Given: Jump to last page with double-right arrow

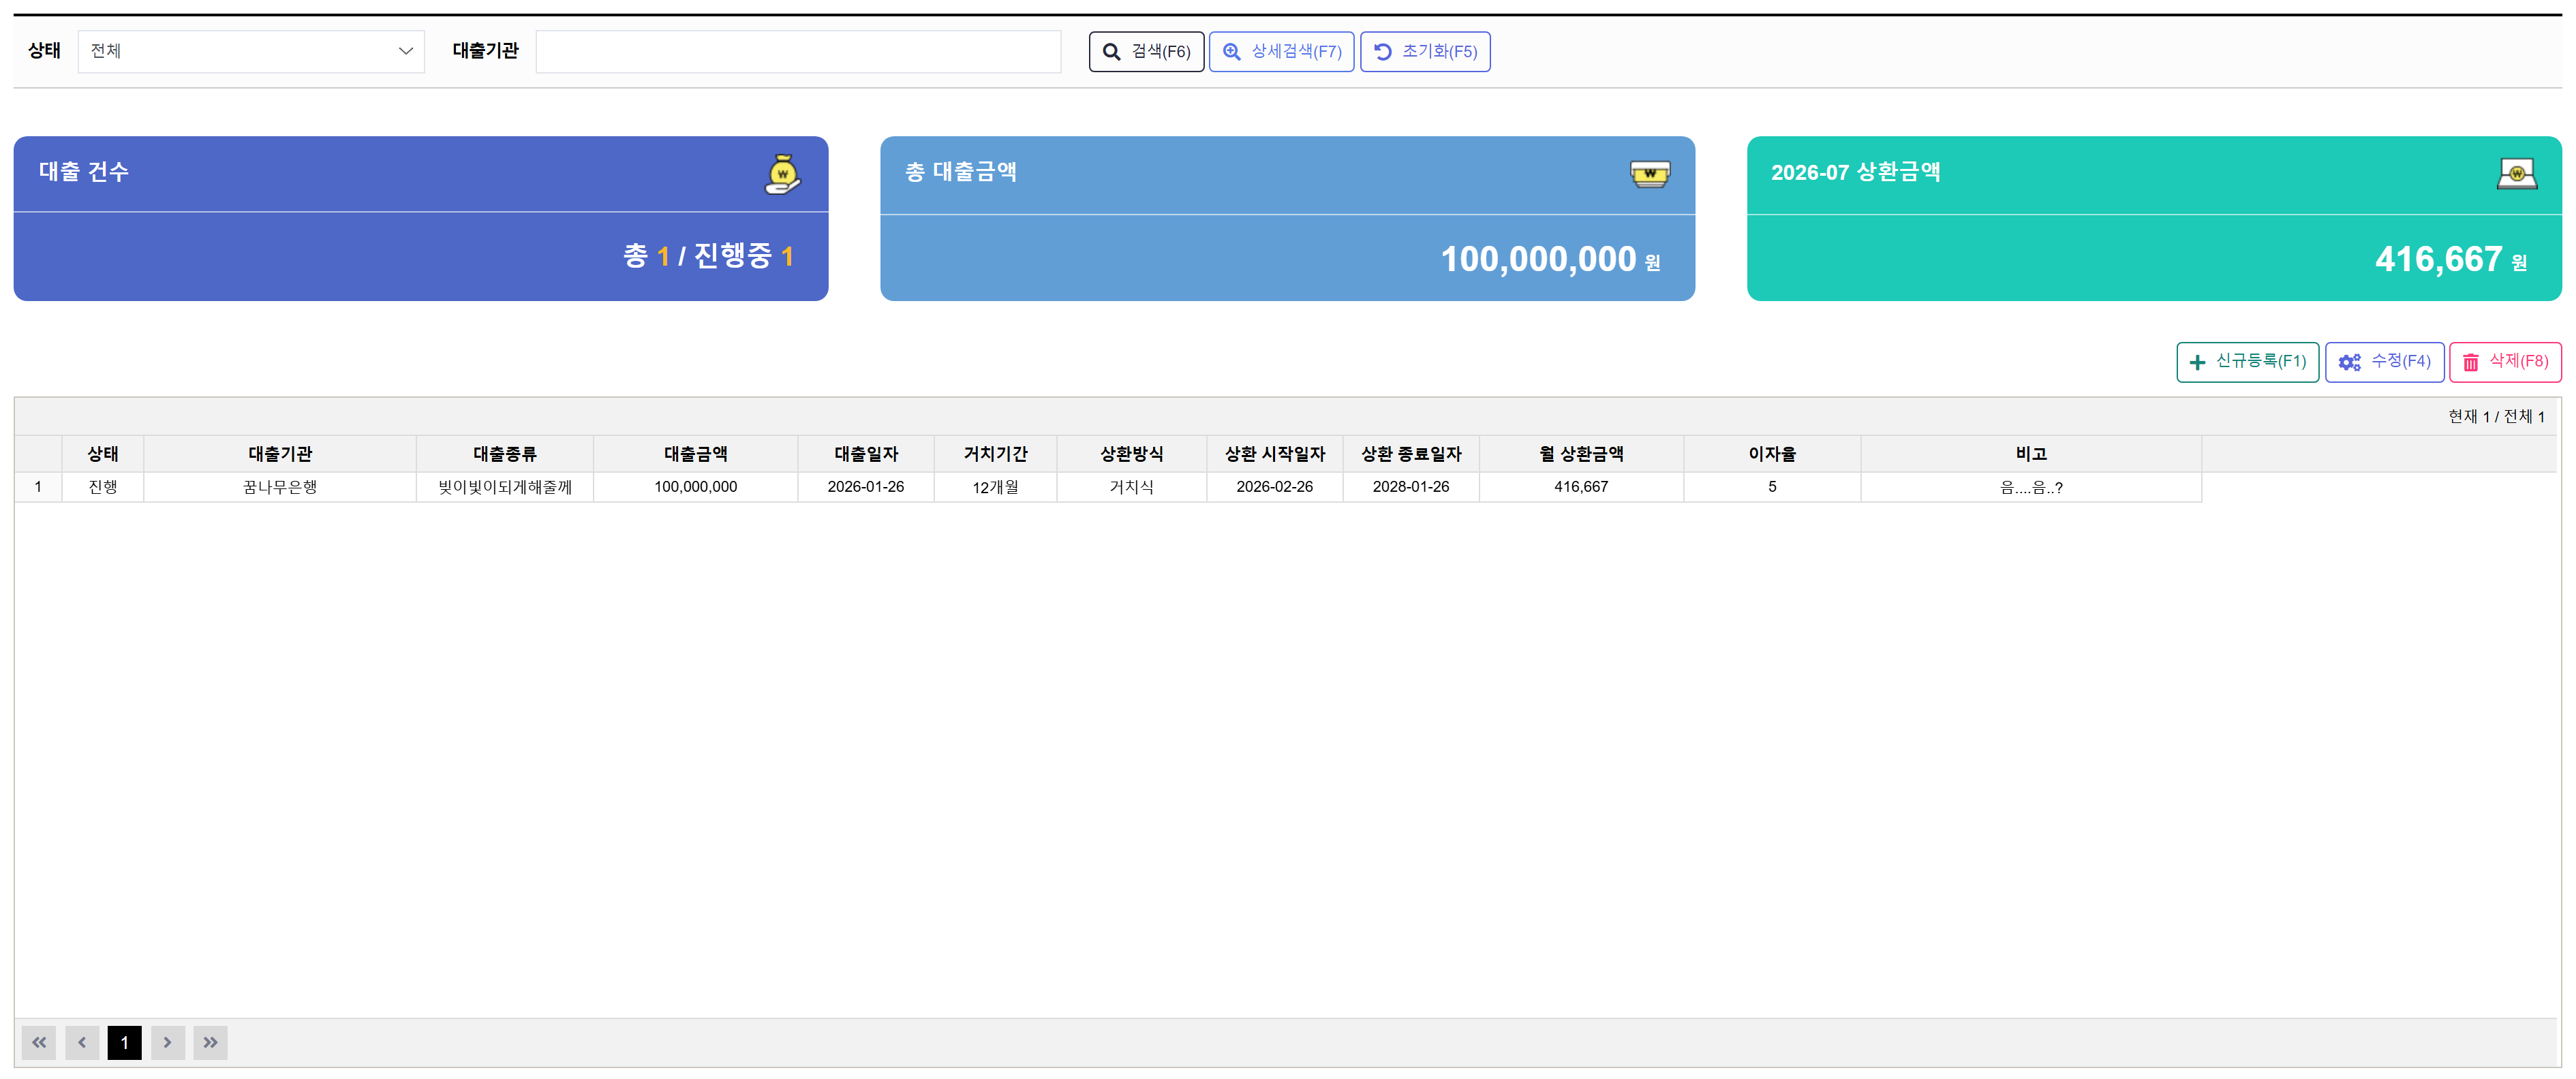Looking at the screenshot, I should click(x=211, y=1042).
